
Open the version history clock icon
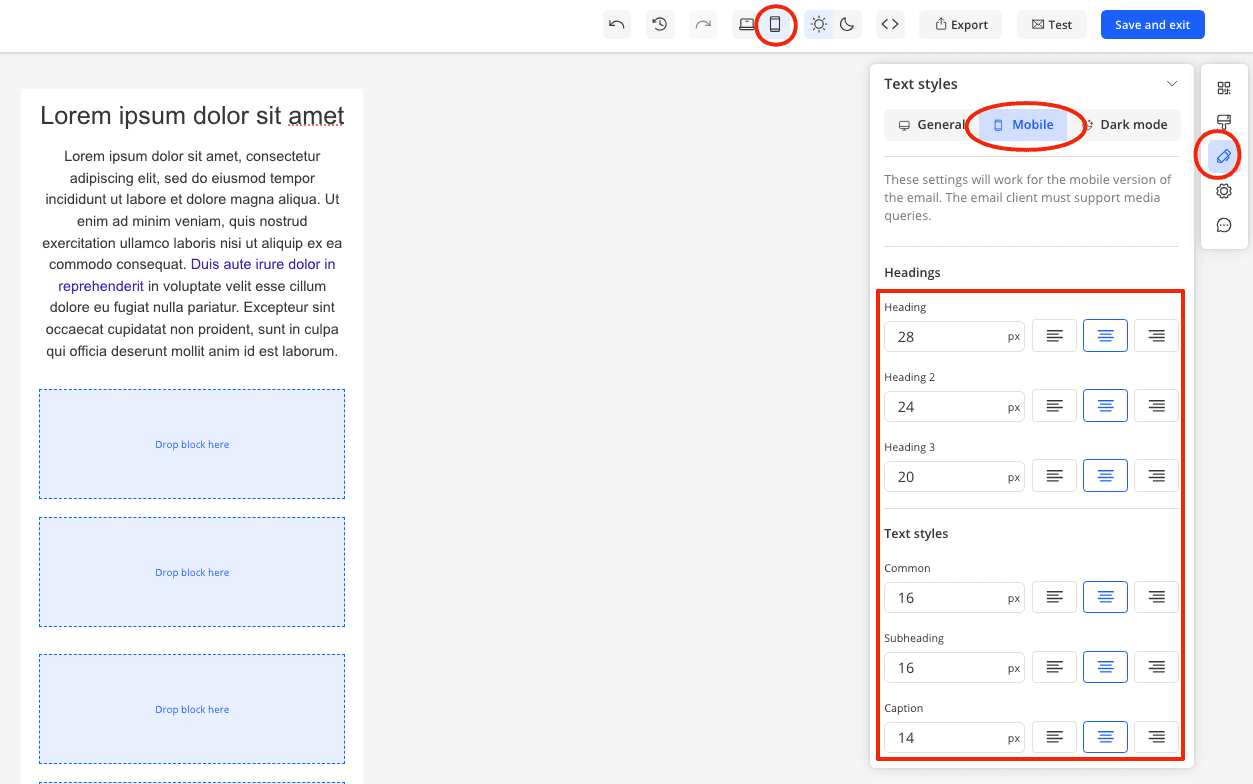pyautogui.click(x=659, y=25)
